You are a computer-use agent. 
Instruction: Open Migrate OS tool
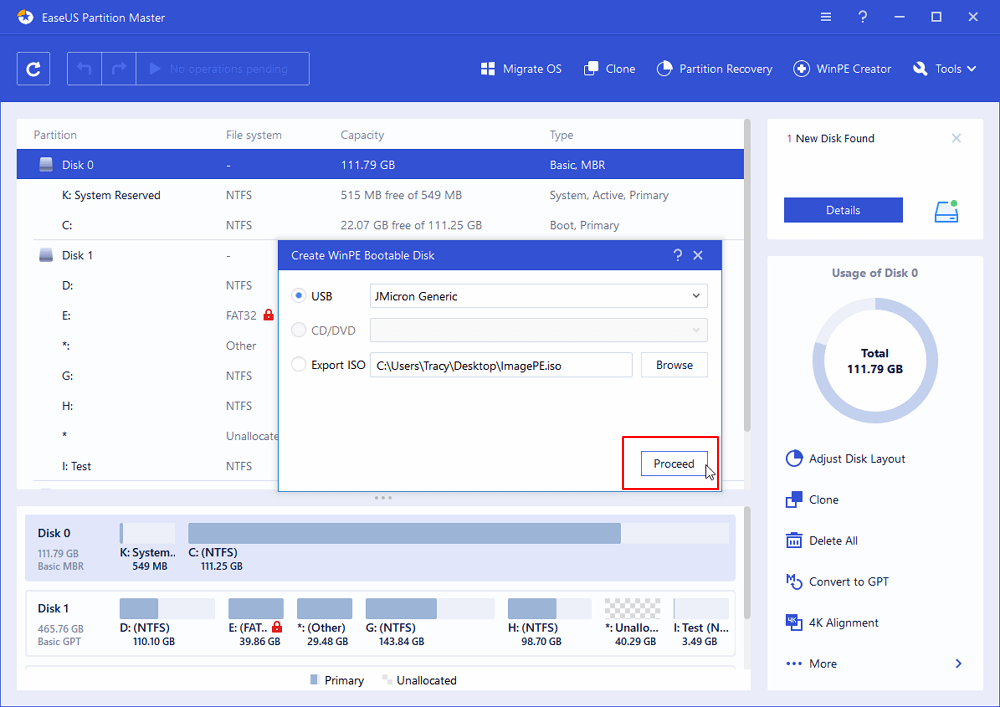pos(521,69)
